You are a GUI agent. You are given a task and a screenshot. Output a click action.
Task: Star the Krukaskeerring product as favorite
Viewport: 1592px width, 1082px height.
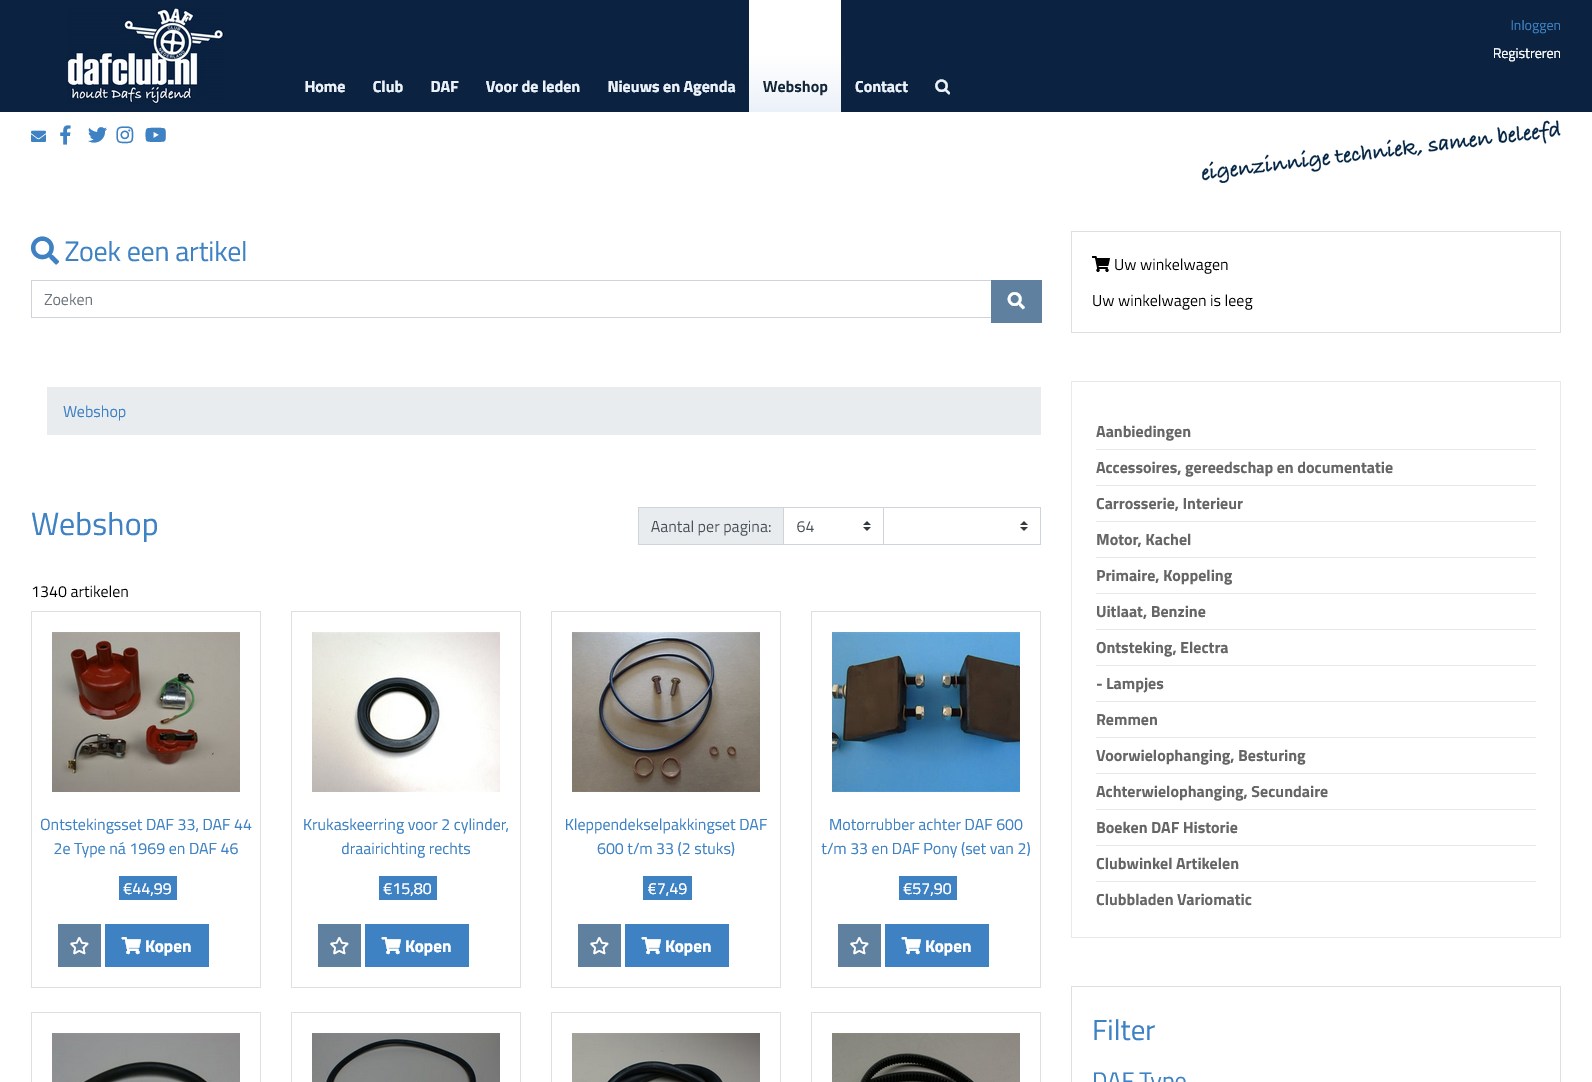coord(339,946)
